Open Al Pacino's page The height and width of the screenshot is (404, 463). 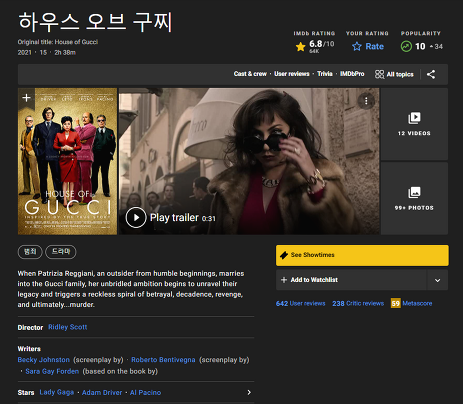[x=145, y=392]
